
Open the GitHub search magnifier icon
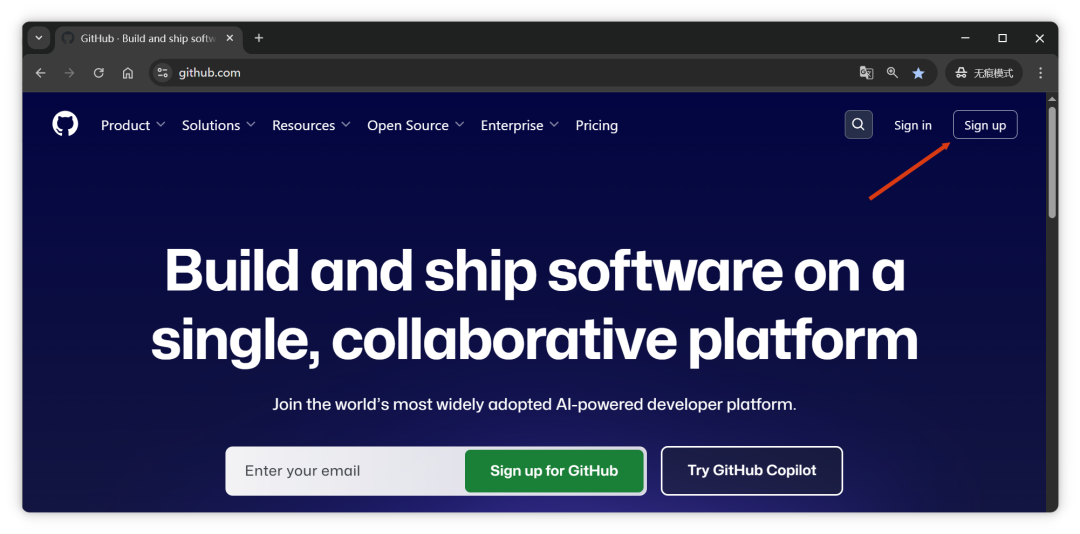pos(858,125)
